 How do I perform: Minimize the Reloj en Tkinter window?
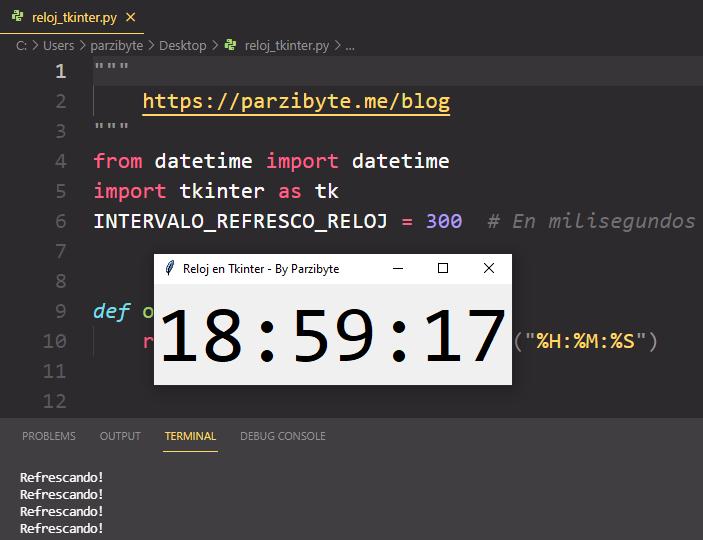(398, 269)
